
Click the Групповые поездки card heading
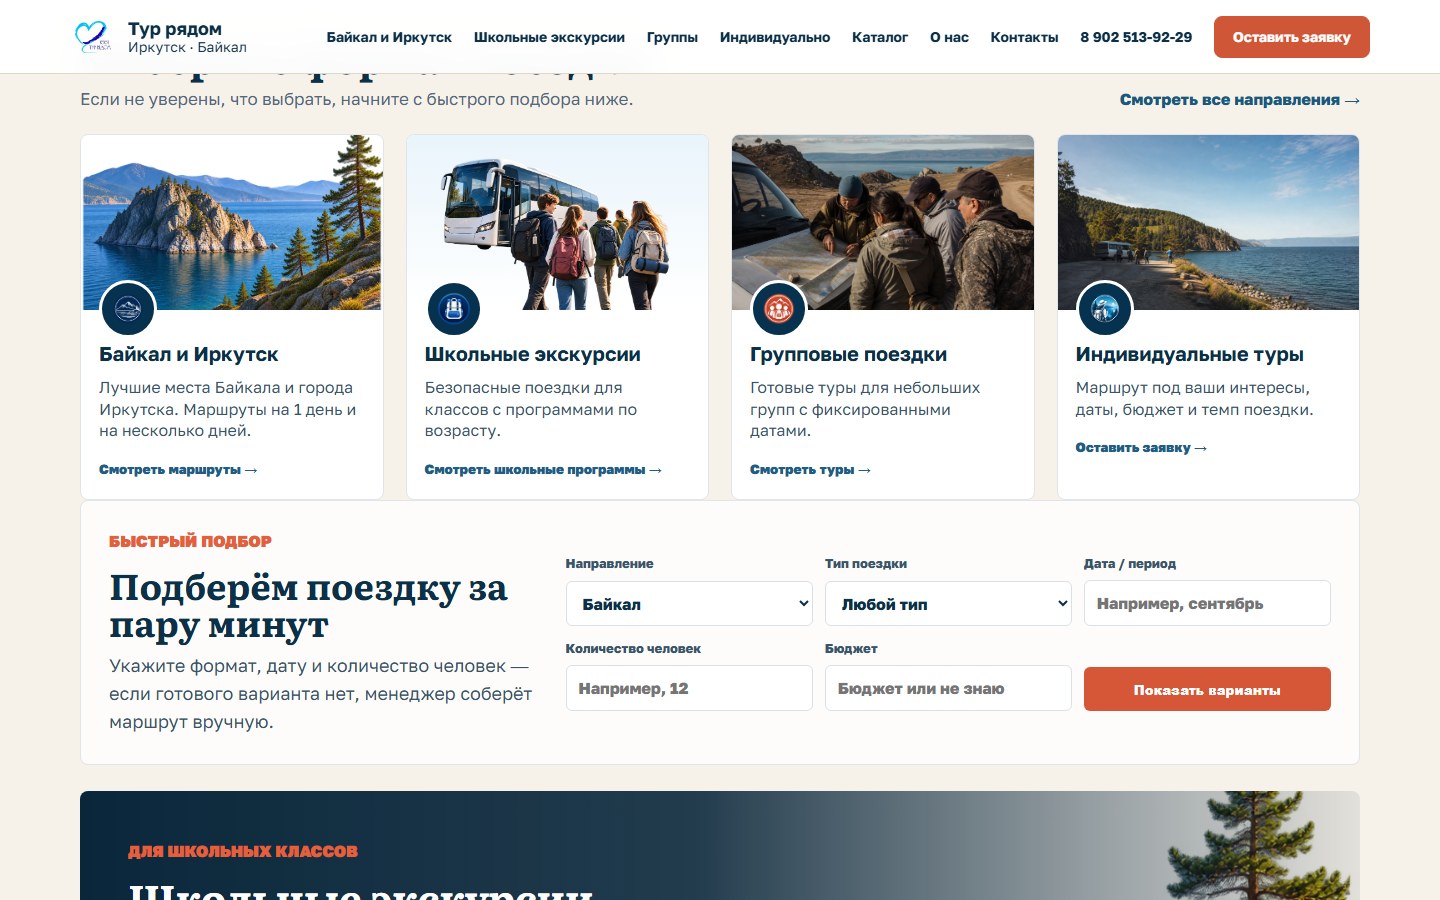coord(848,355)
